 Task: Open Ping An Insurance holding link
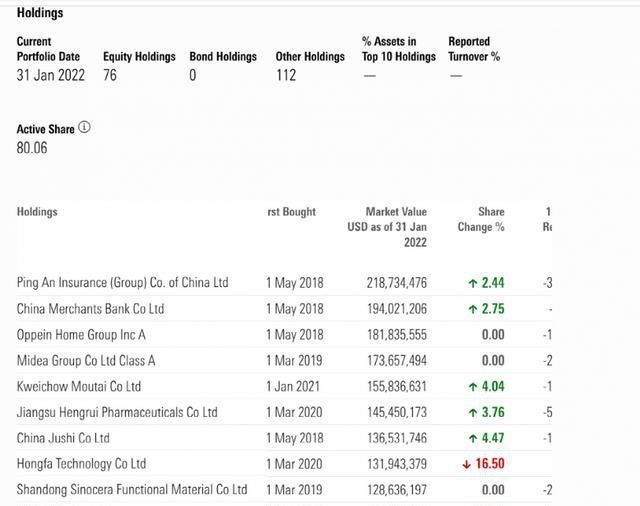click(x=122, y=282)
